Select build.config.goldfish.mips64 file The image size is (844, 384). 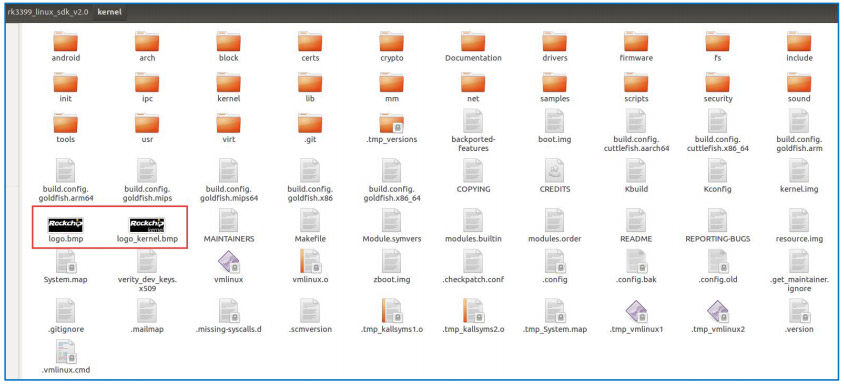click(x=229, y=171)
